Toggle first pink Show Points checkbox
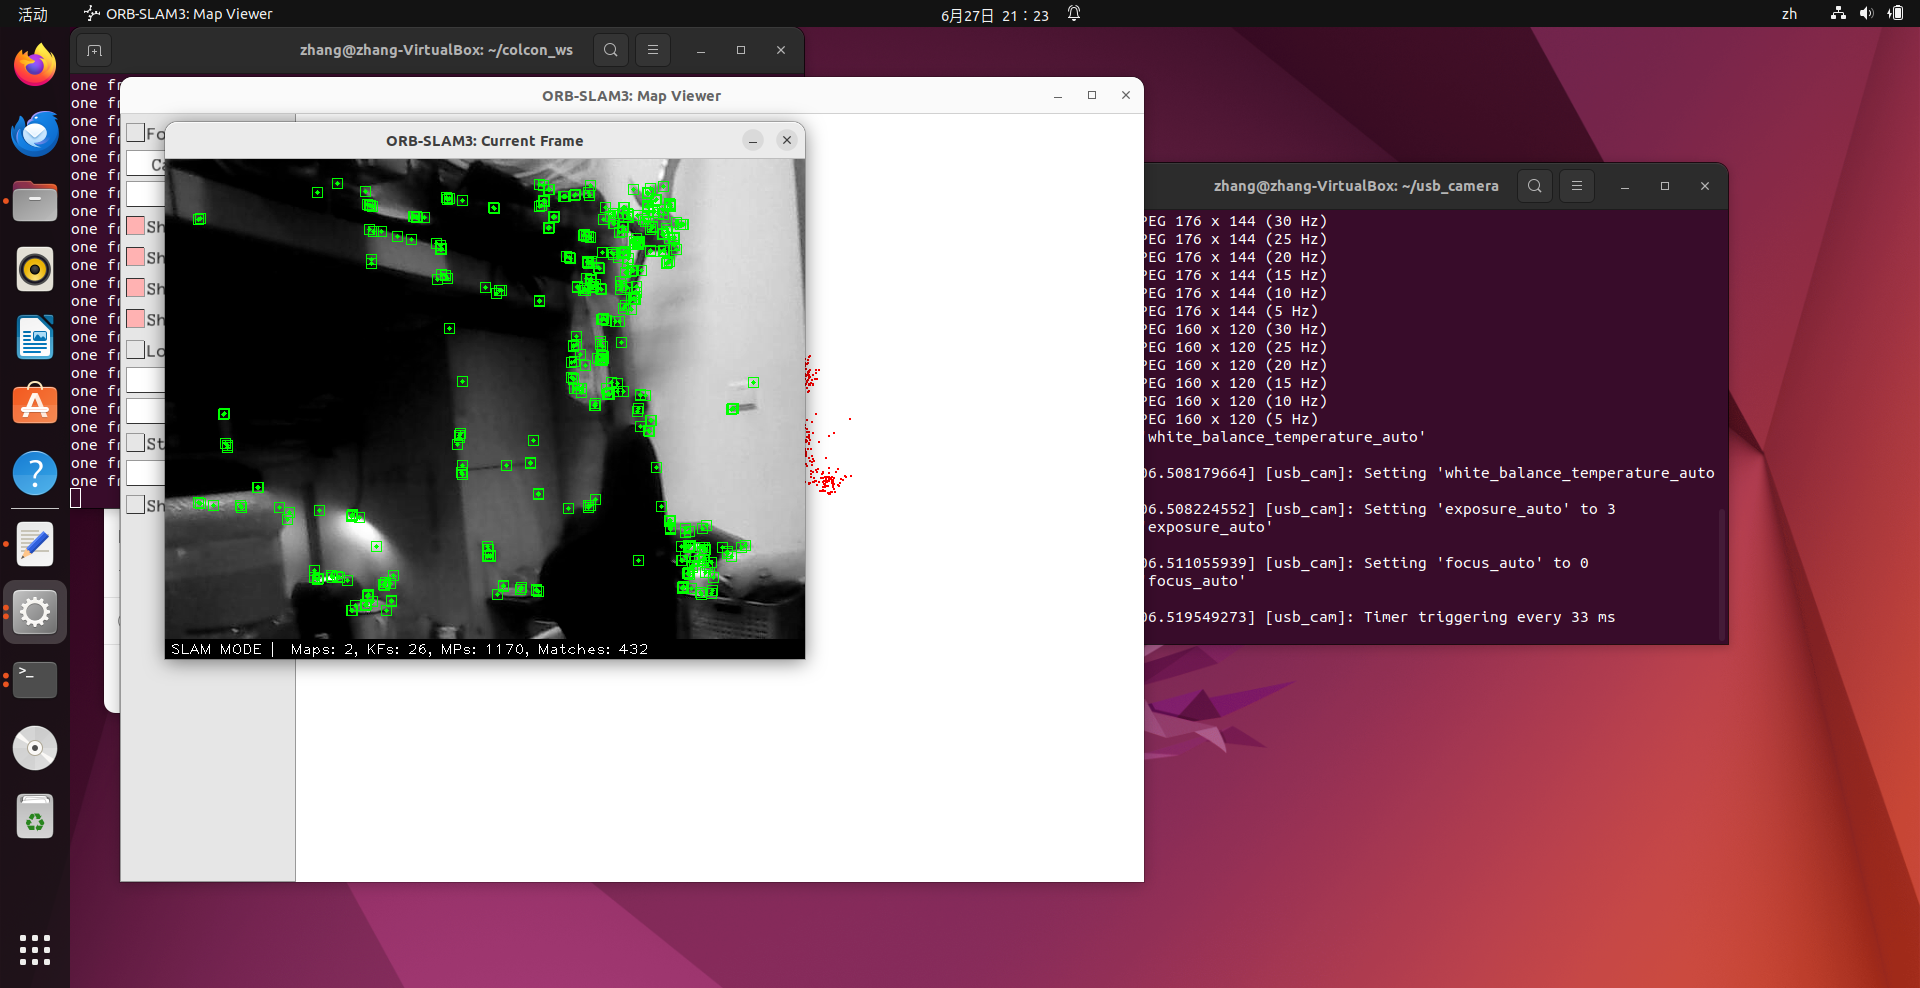1920x988 pixels. click(x=136, y=226)
